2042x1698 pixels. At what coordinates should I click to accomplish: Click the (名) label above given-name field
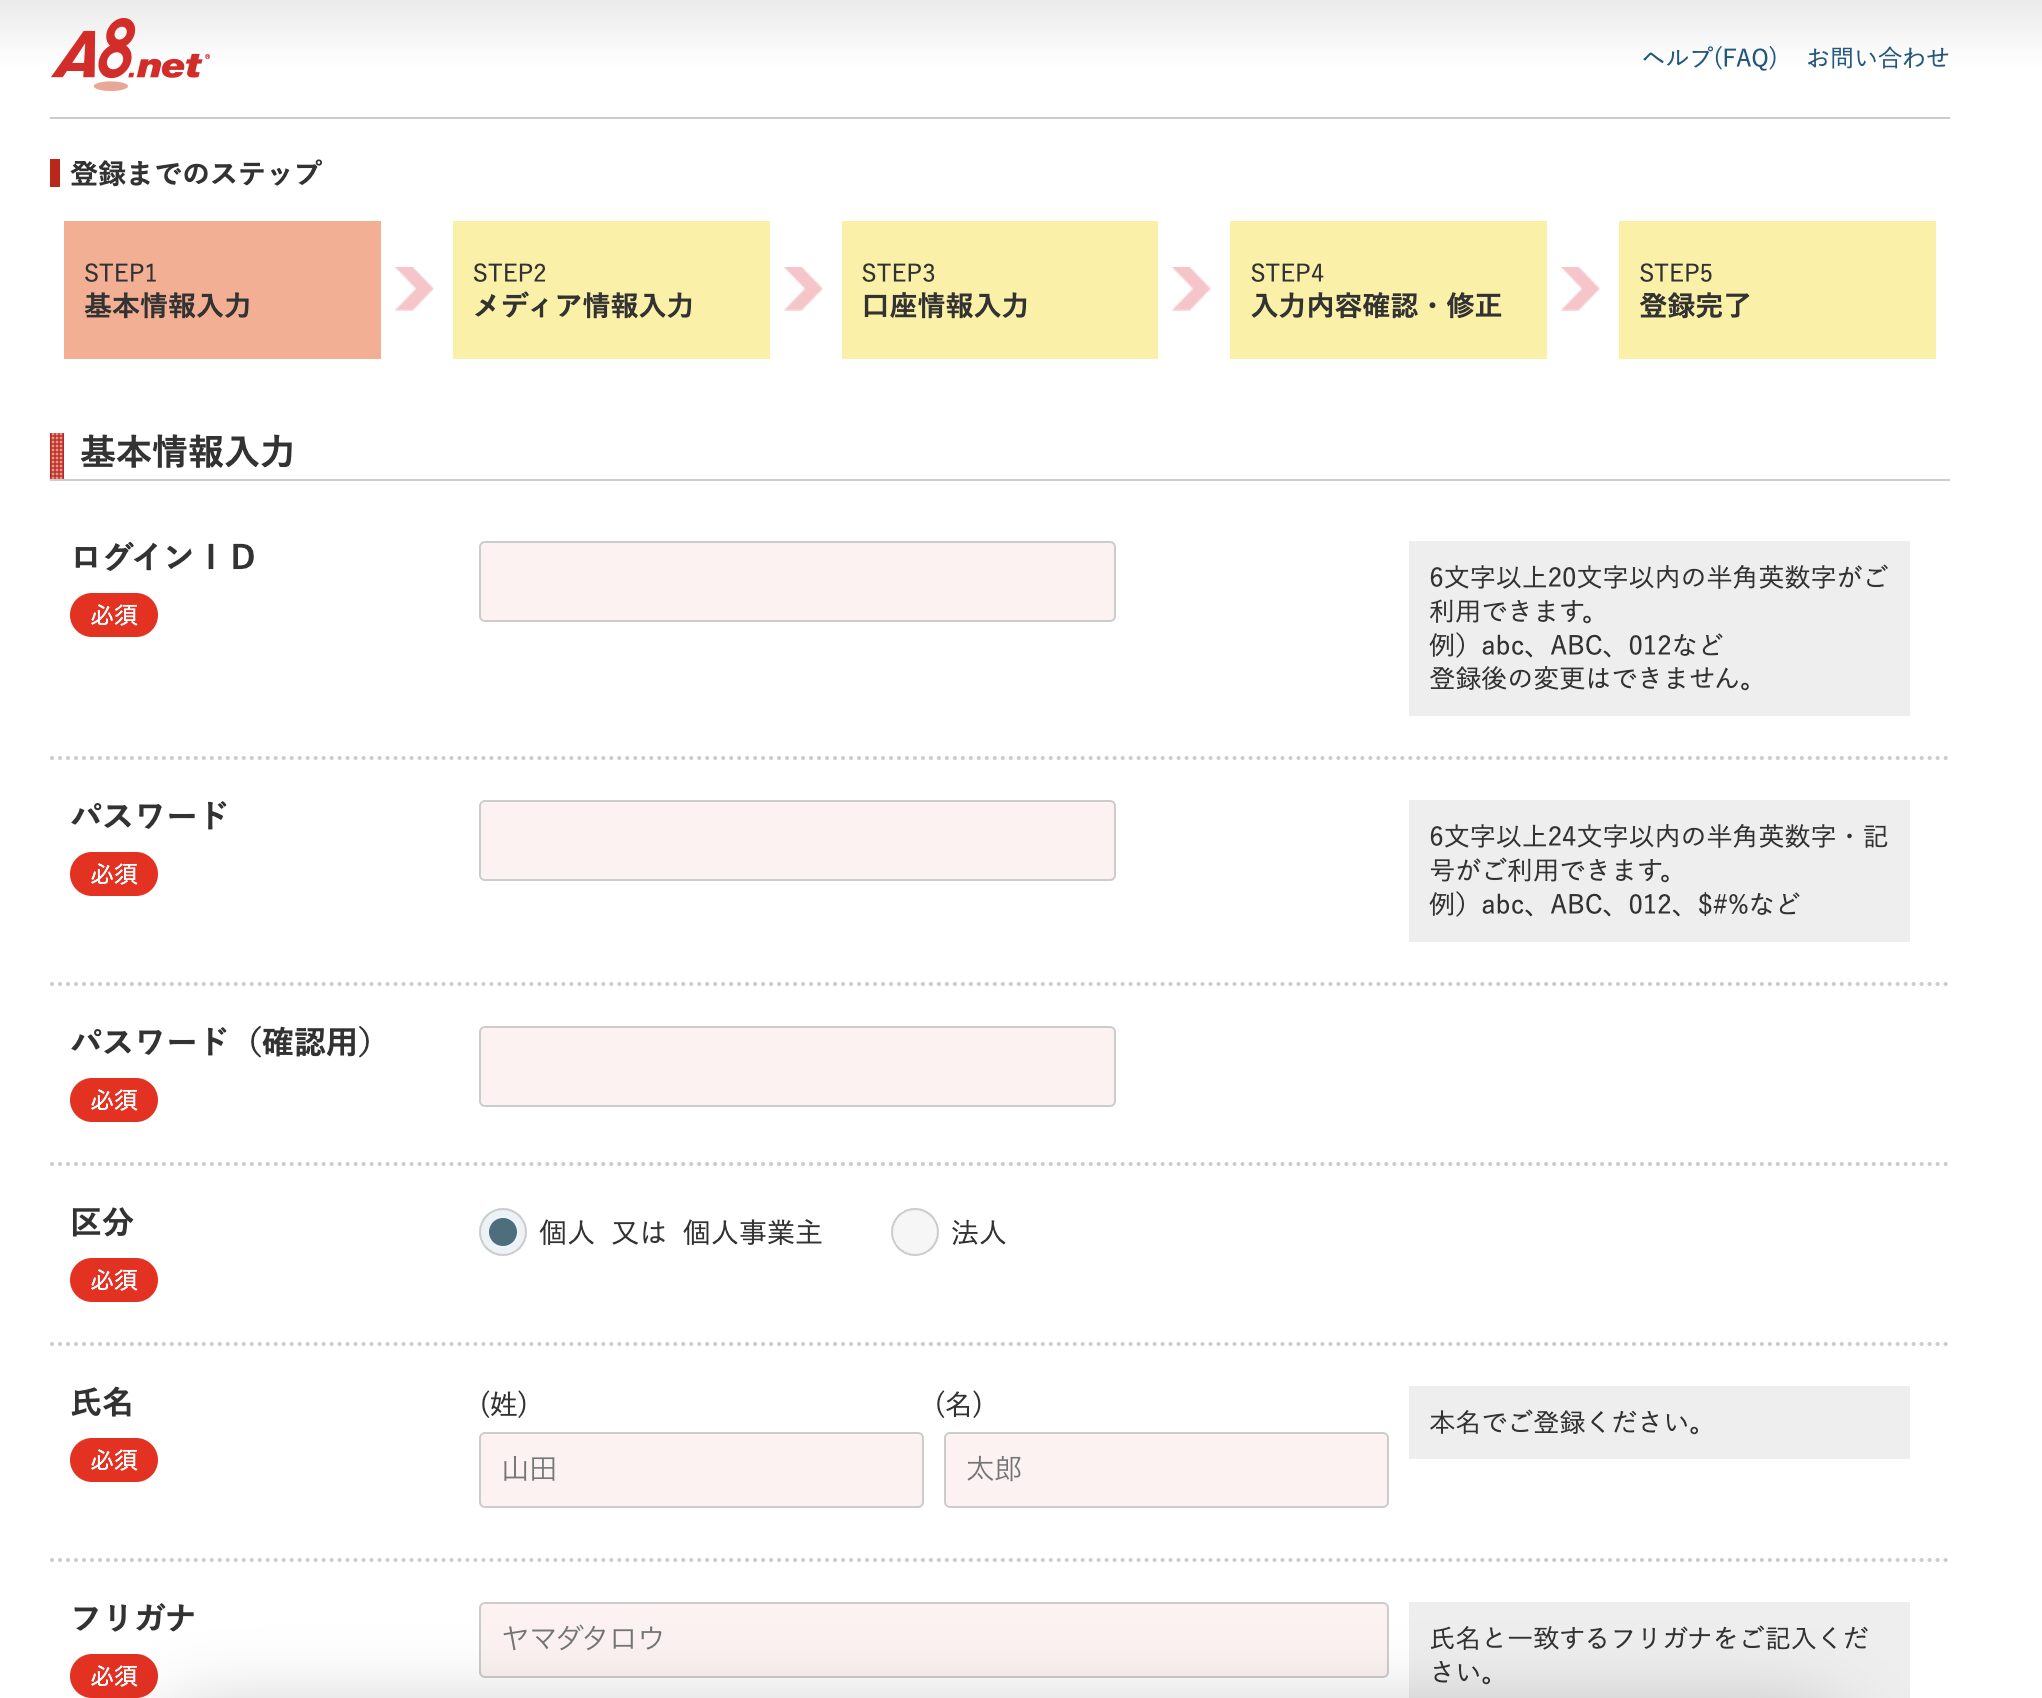coord(959,1404)
